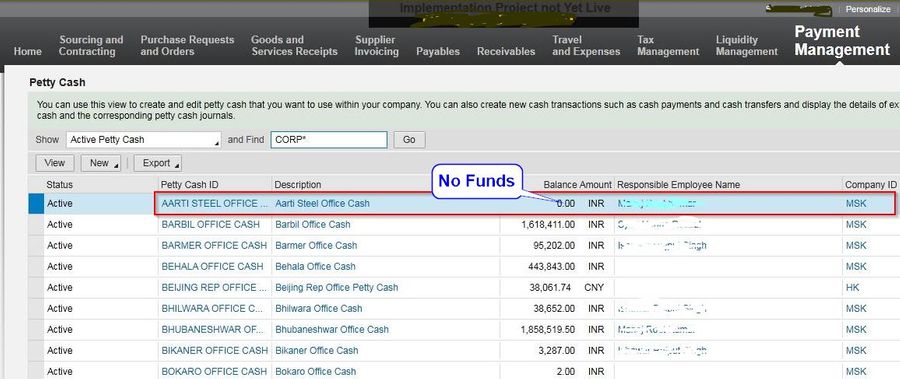The image size is (900, 379).
Task: Open Payables work center
Action: 438,51
